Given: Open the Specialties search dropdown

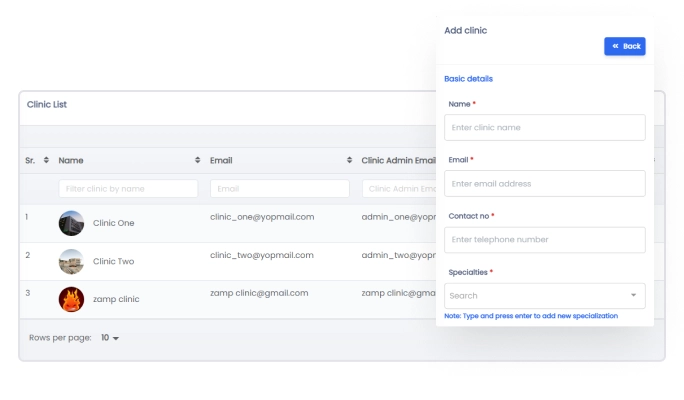Looking at the screenshot, I should pos(535,296).
